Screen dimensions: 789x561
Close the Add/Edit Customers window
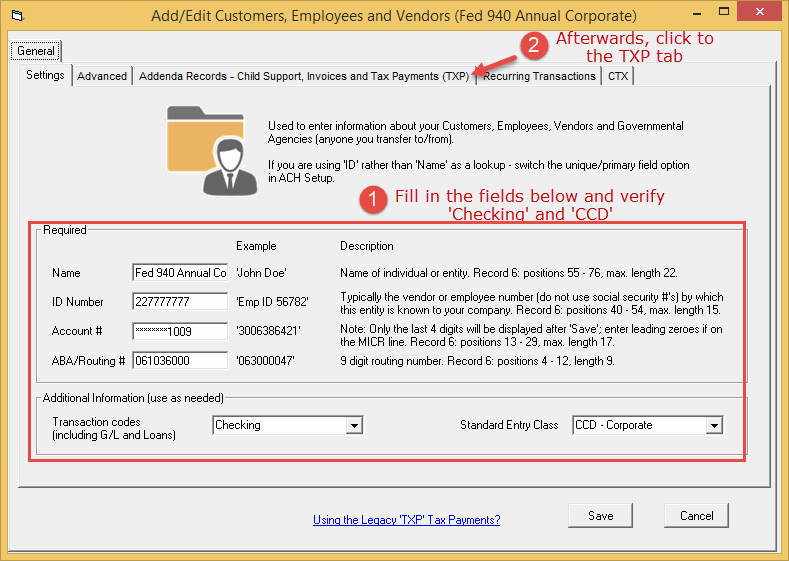(x=762, y=16)
